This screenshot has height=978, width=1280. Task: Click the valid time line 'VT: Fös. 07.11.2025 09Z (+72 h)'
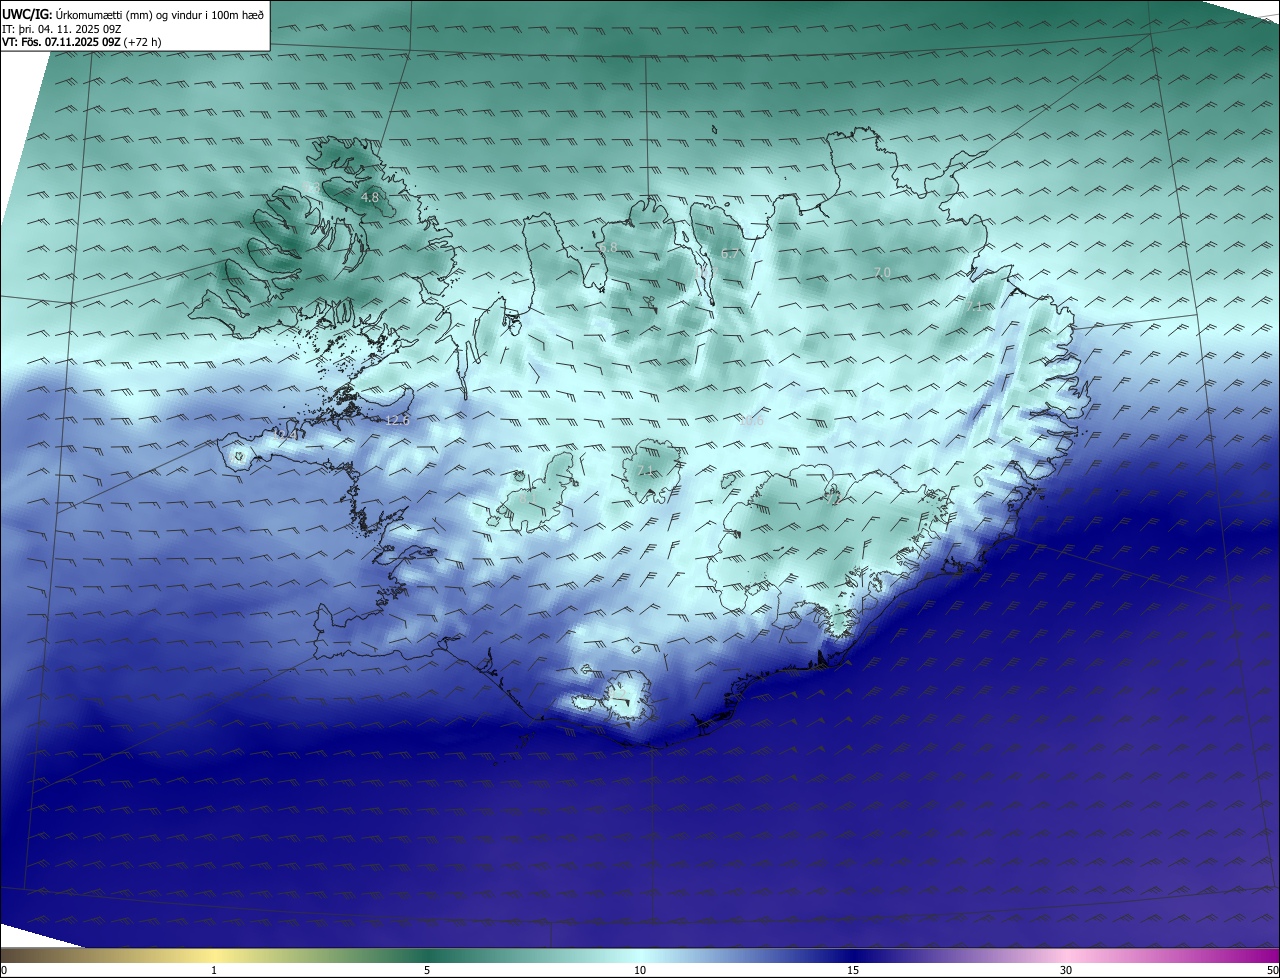82,42
